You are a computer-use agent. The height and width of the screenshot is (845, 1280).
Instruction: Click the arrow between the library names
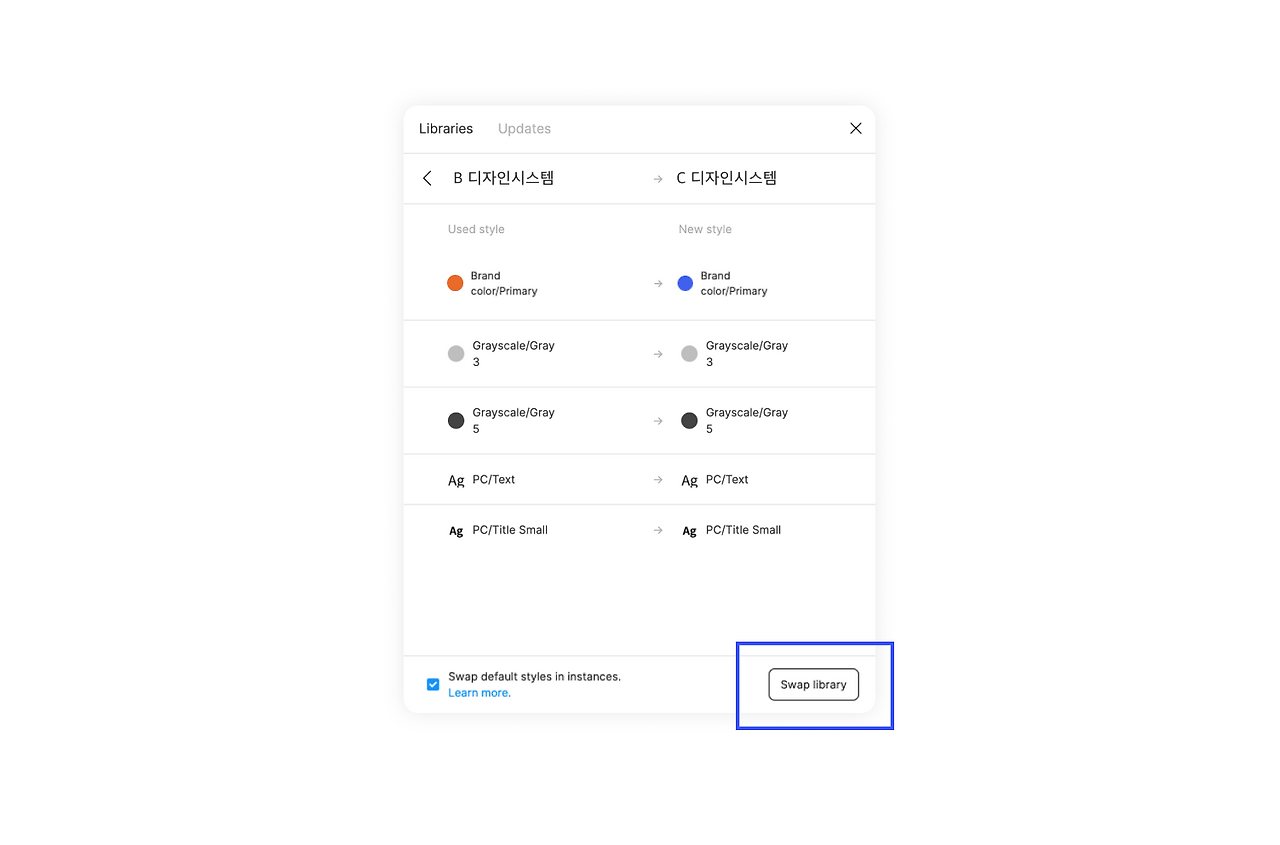pos(658,179)
